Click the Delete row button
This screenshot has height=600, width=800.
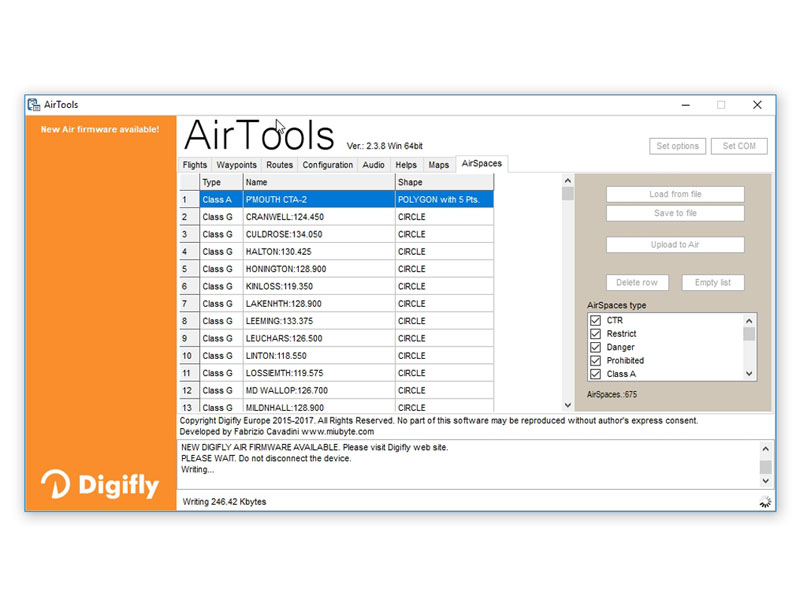click(x=637, y=282)
